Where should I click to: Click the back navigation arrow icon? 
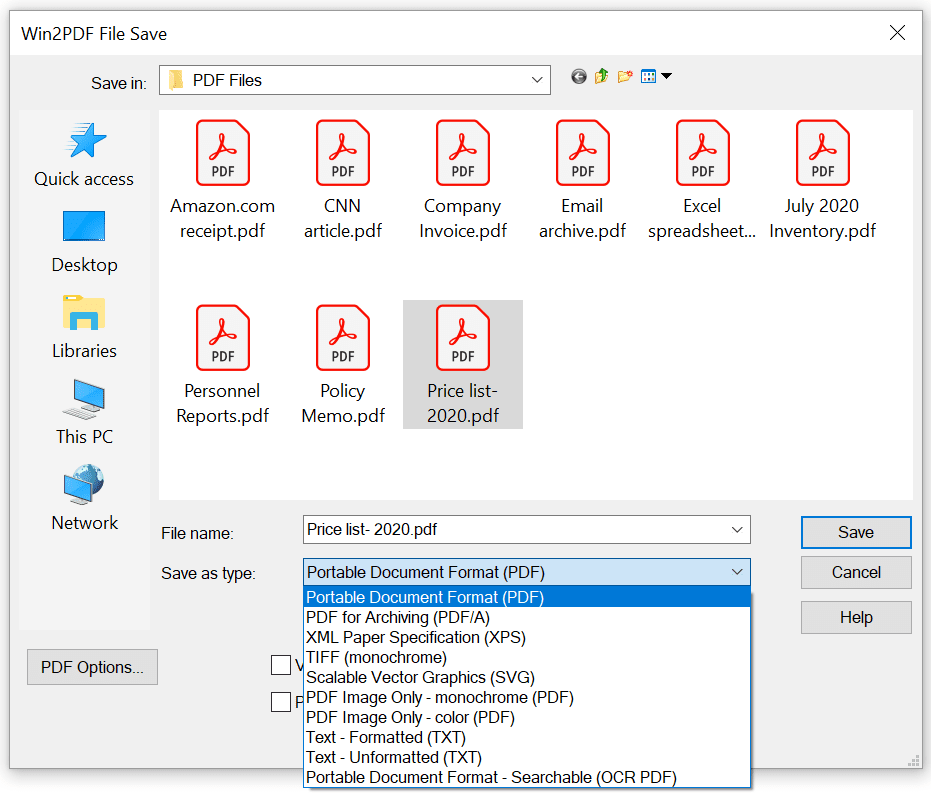click(x=579, y=76)
